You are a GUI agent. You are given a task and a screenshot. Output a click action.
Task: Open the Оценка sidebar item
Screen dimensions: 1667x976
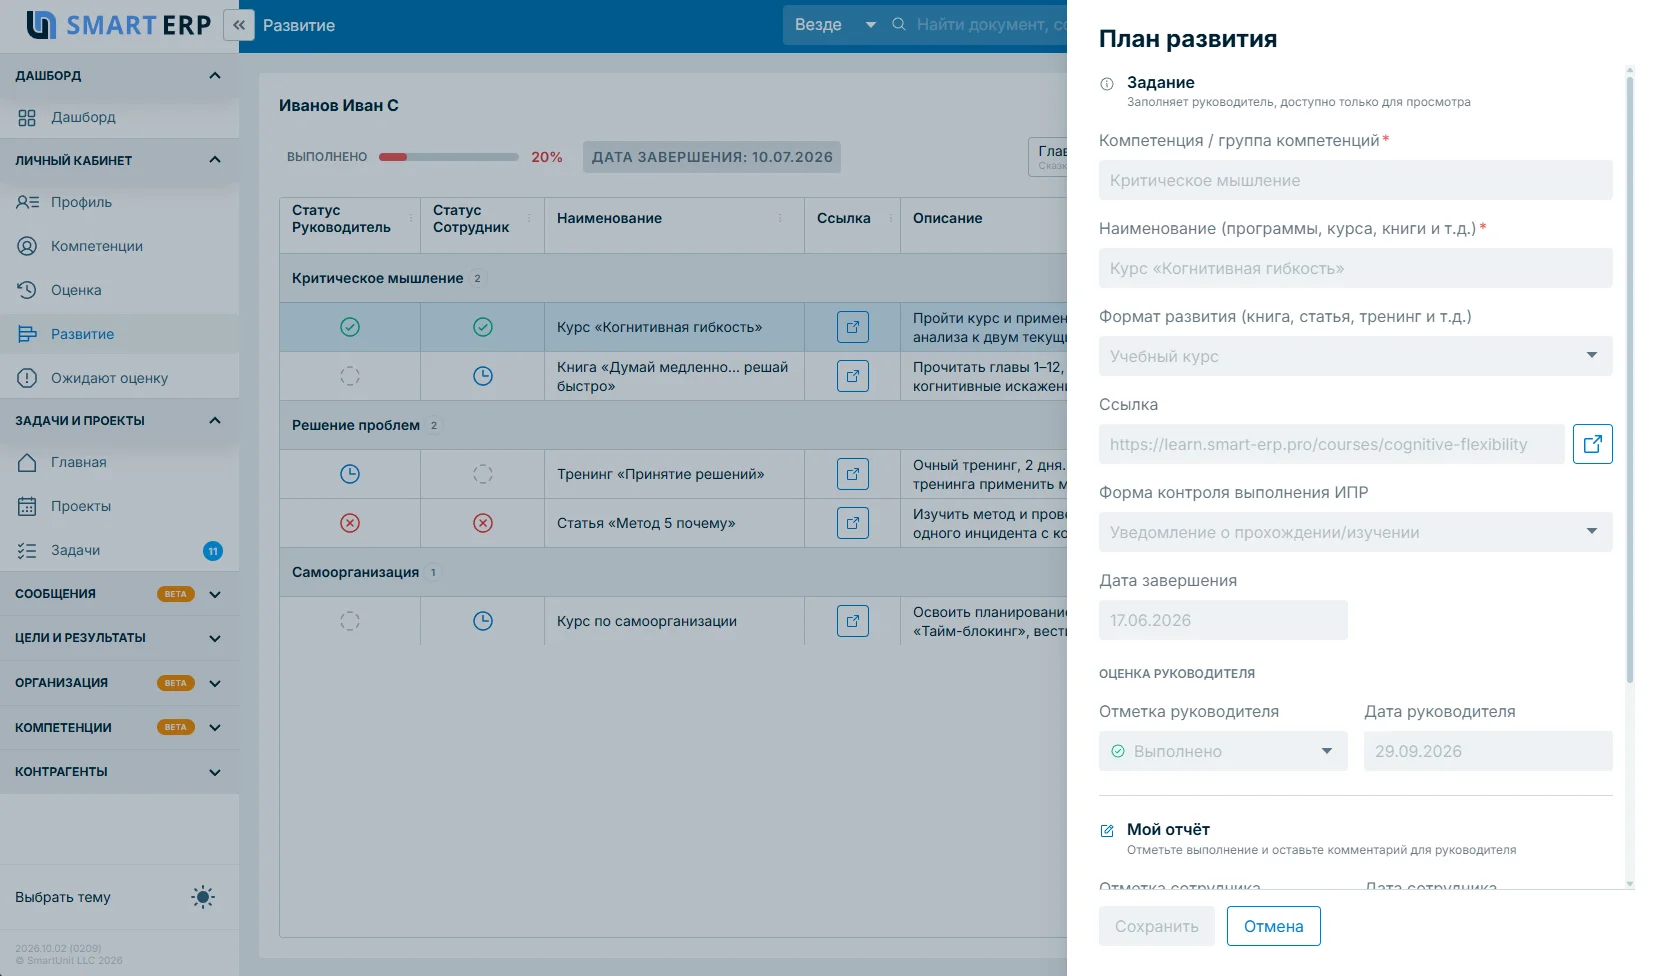[x=119, y=290]
